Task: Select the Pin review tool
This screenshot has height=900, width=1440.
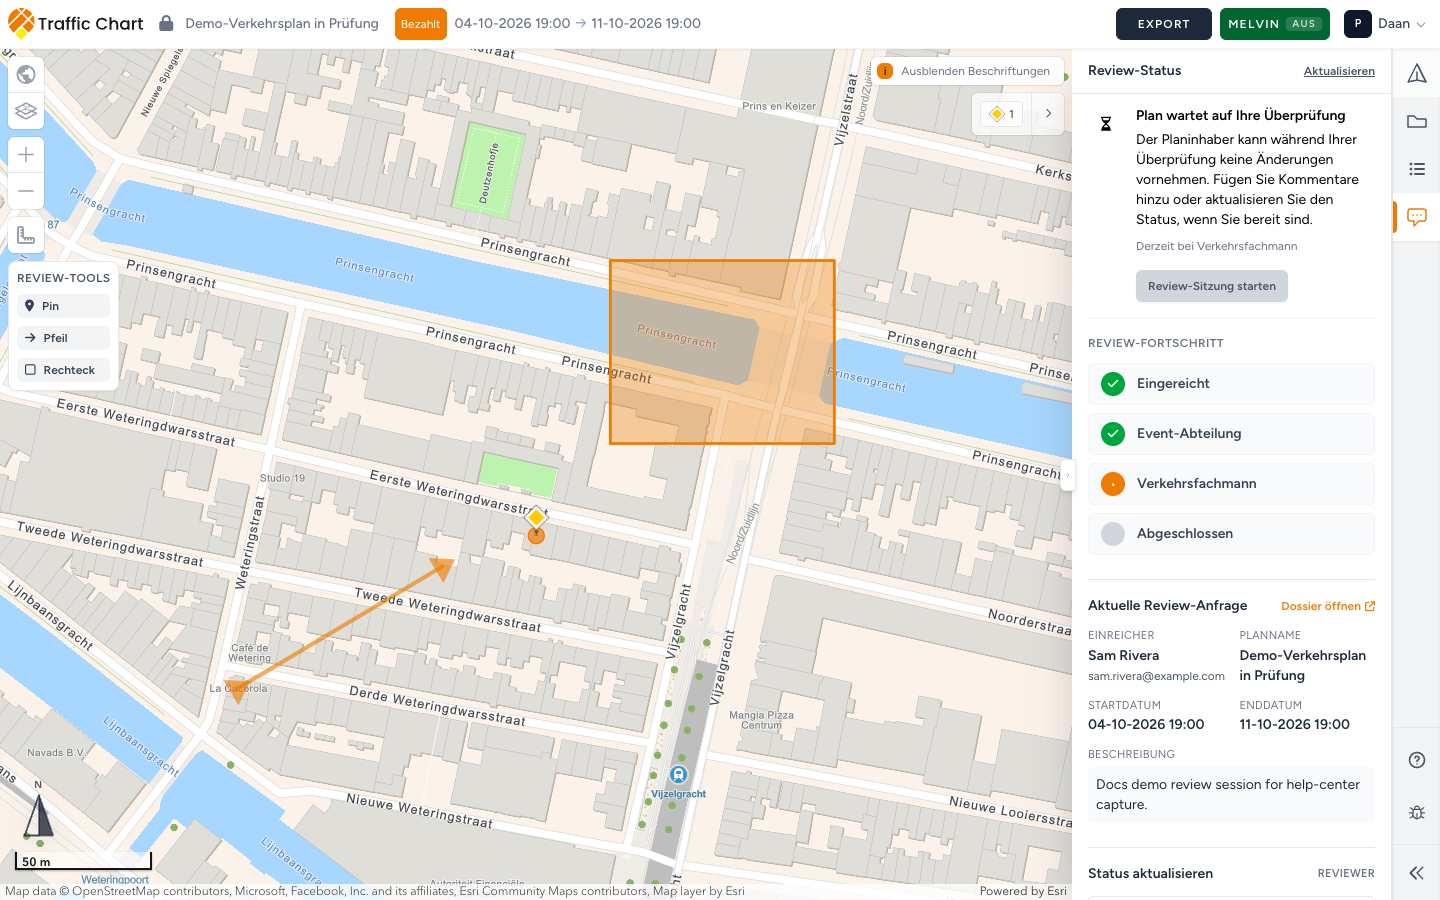Action: click(63, 306)
